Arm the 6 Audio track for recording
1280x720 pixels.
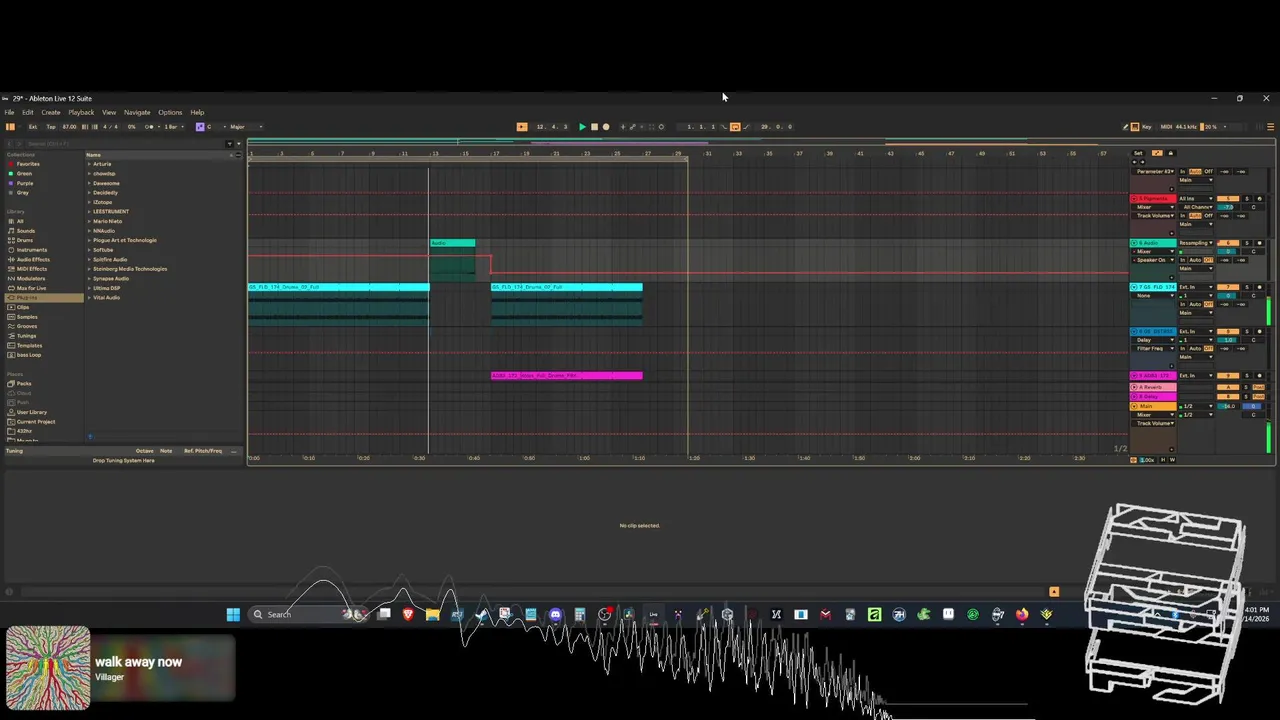[x=1259, y=243]
